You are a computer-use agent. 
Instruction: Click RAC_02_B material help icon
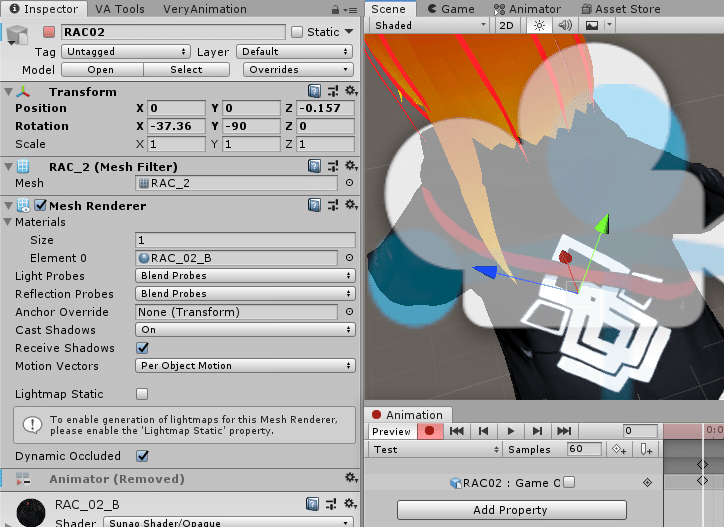pyautogui.click(x=313, y=504)
